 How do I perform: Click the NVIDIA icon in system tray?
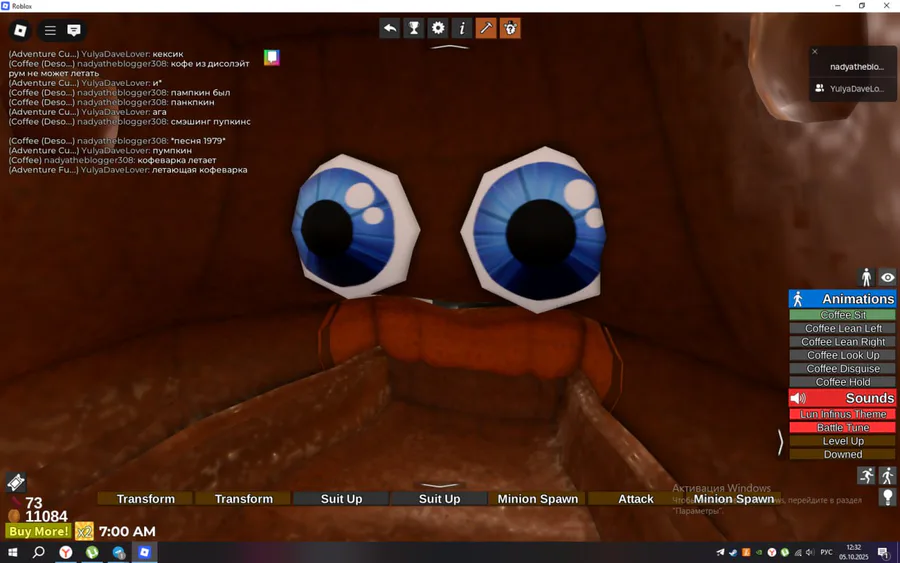759,552
